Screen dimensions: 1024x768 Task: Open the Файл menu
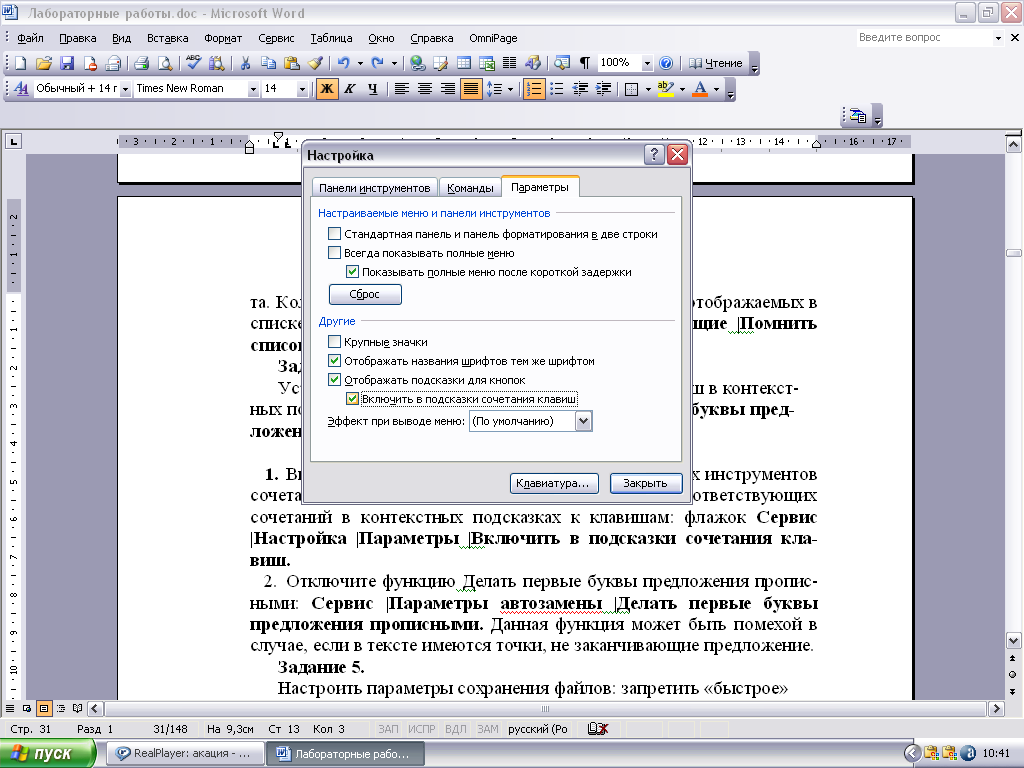pyautogui.click(x=30, y=38)
